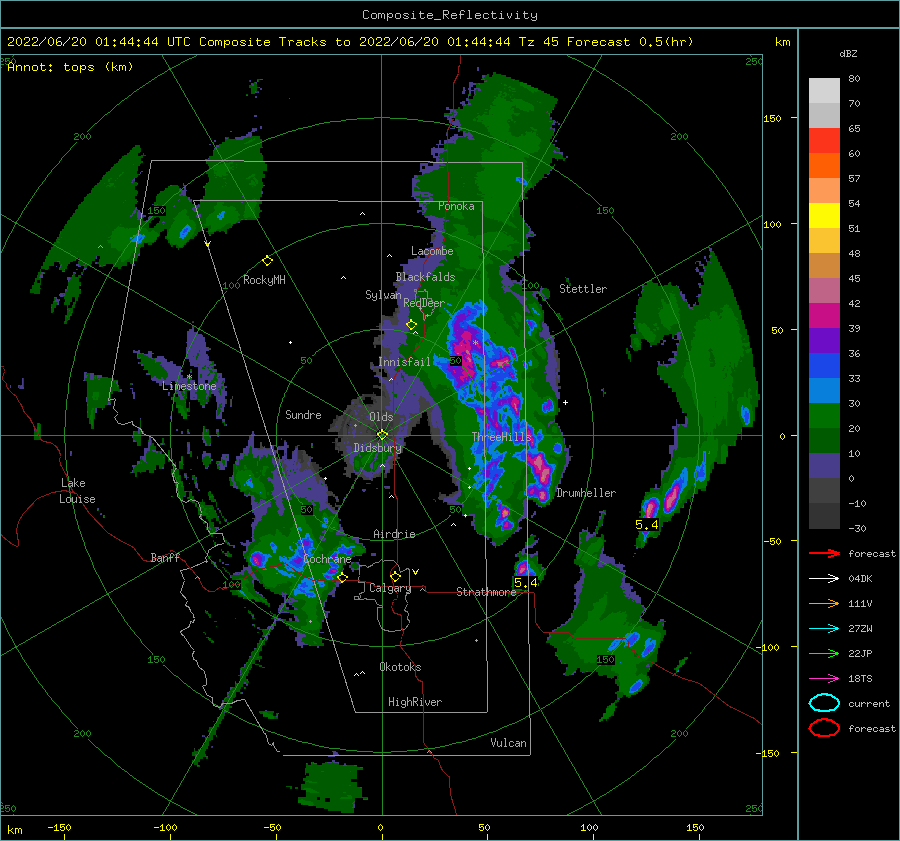Click the date-time track header text
Viewport: 900px width, 841px height.
pyautogui.click(x=350, y=42)
